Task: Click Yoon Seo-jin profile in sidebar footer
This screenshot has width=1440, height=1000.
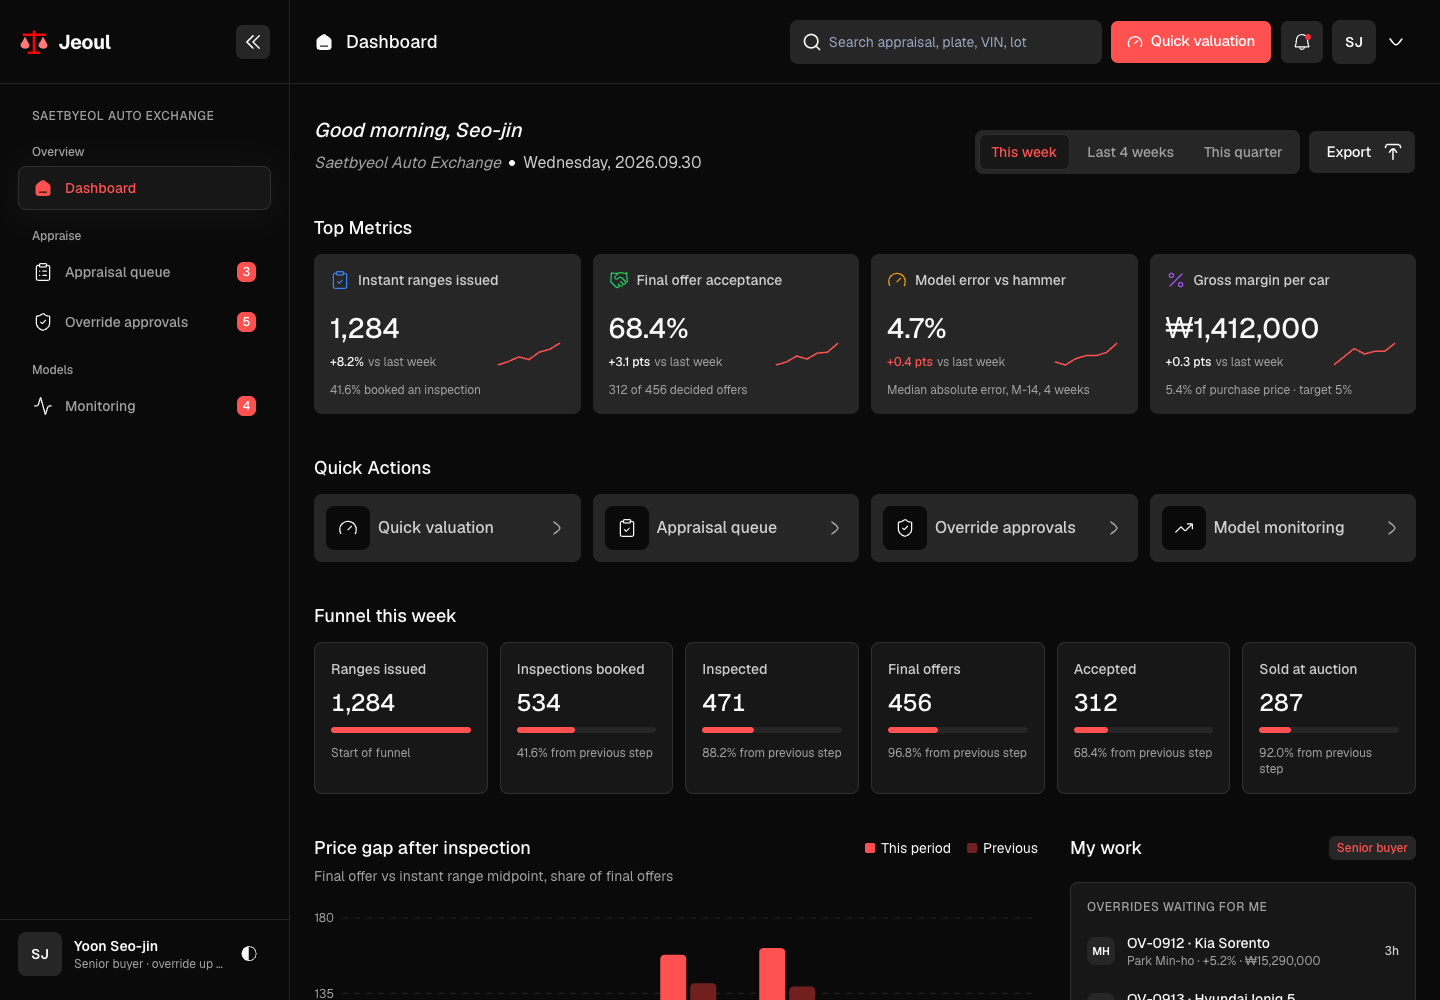Action: 122,954
